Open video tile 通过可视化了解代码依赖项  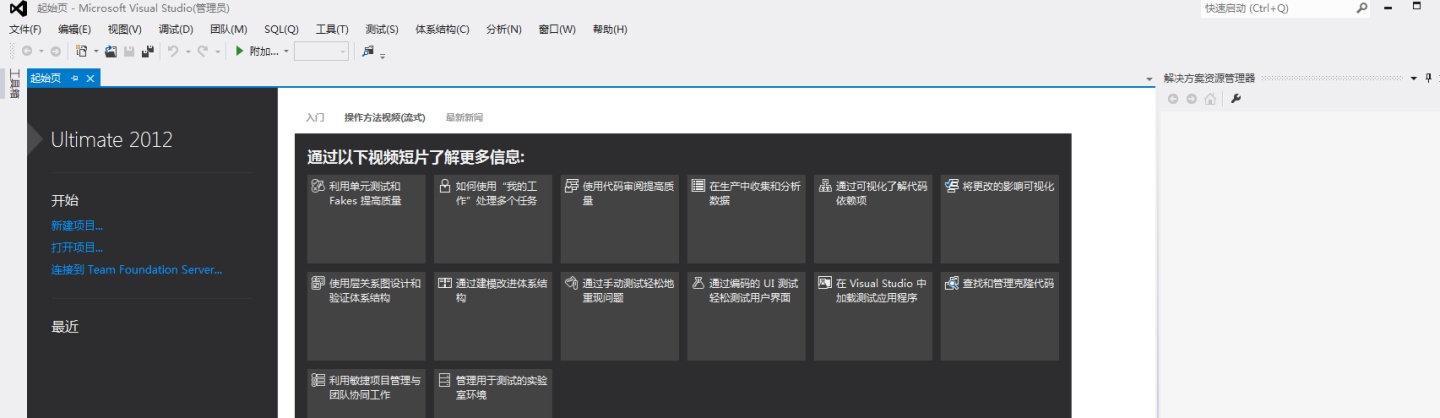pyautogui.click(x=873, y=217)
